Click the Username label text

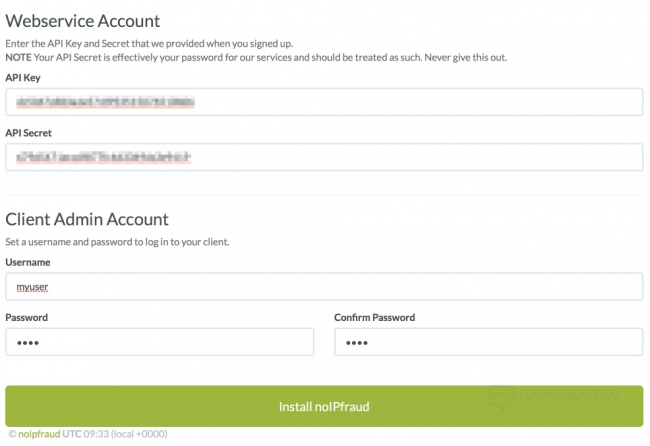point(28,262)
